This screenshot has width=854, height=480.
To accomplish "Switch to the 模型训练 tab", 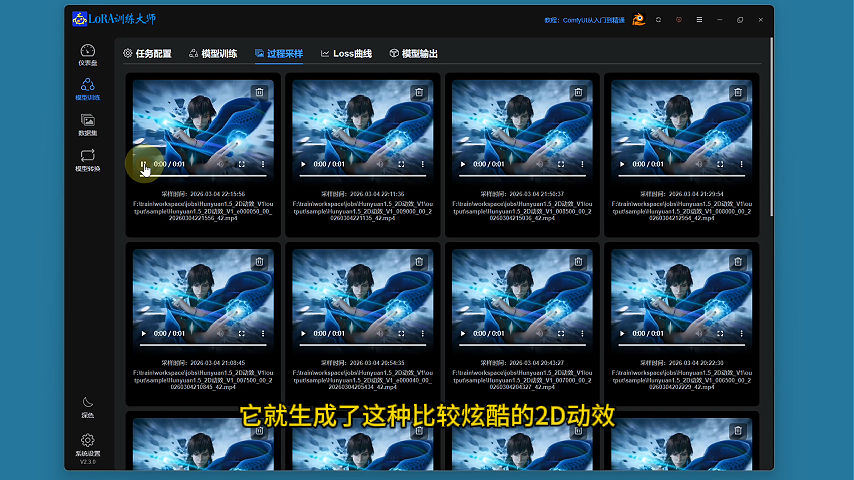I will tap(213, 53).
